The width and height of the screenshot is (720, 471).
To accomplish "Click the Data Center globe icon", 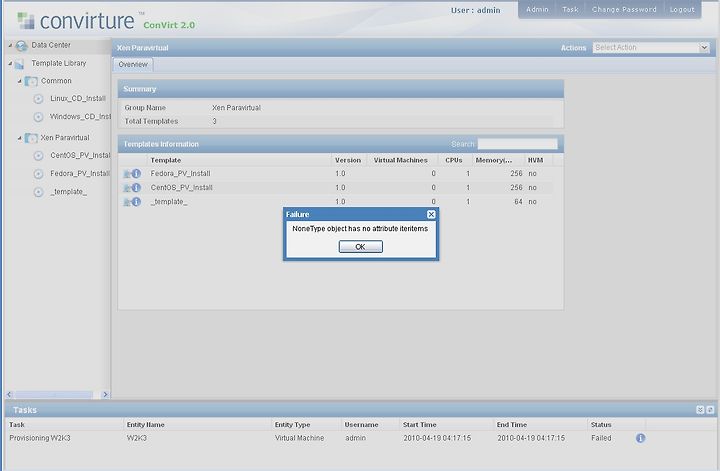I will 21,46.
